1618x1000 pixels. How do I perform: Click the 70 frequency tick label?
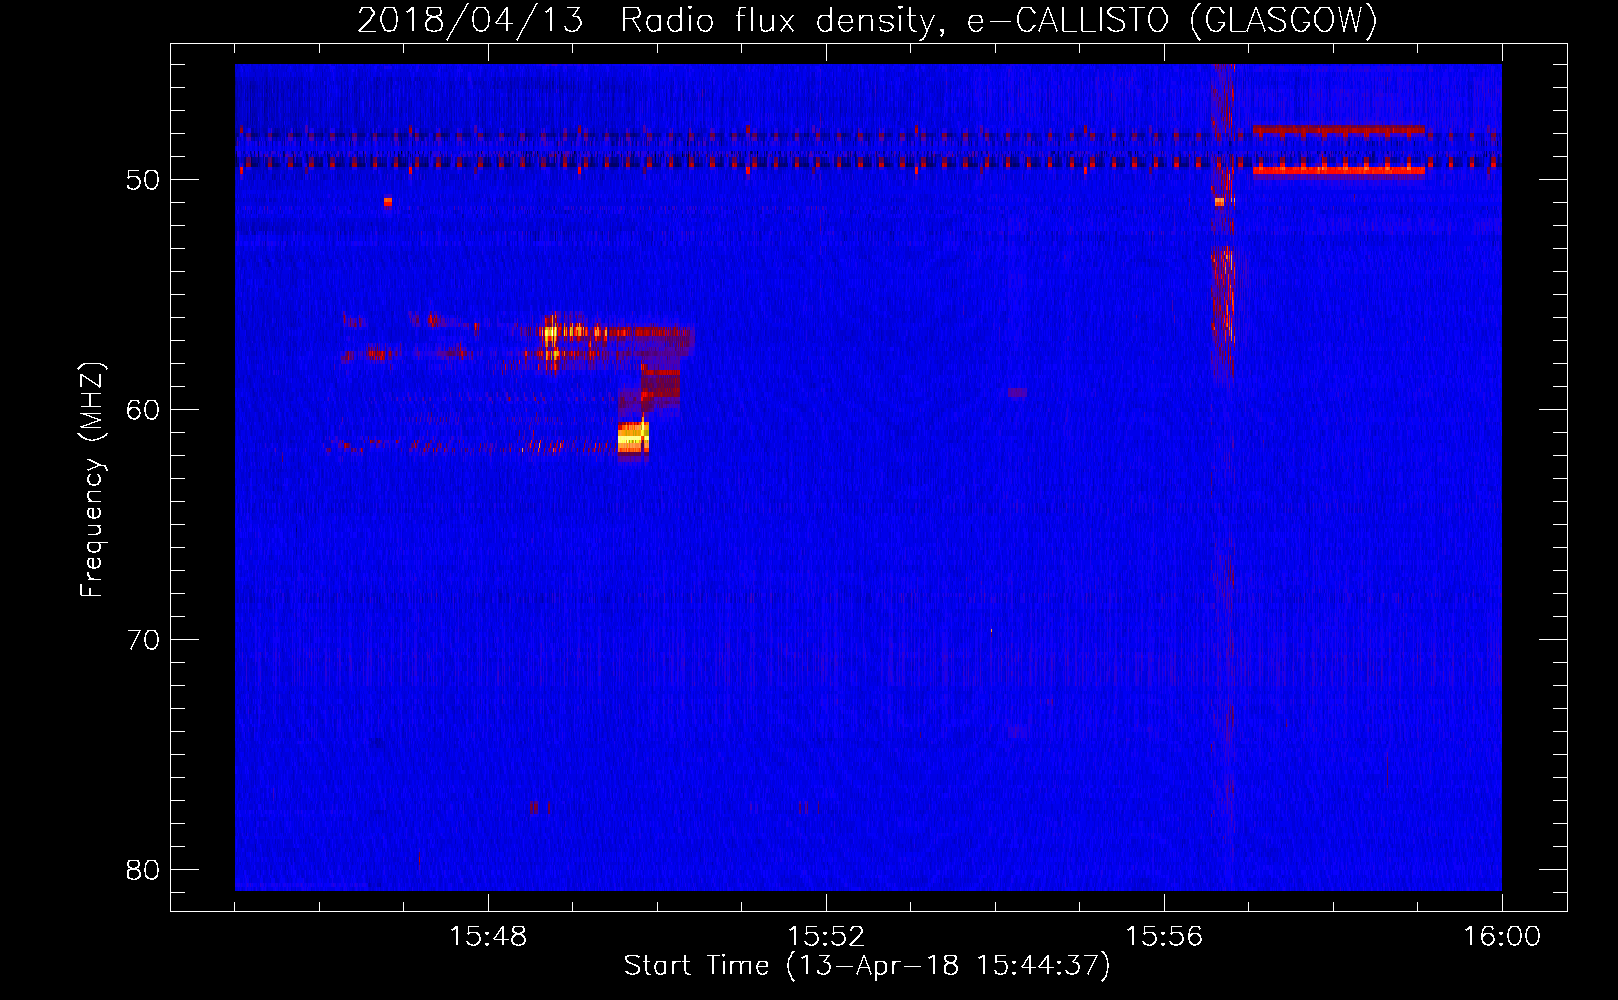coord(143,640)
